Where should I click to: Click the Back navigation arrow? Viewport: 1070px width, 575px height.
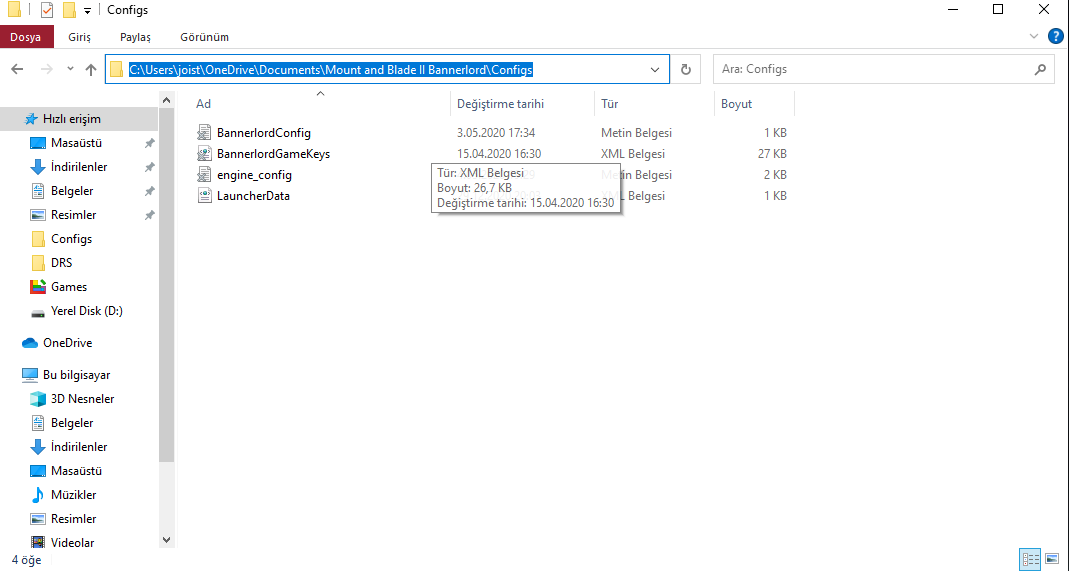coord(18,69)
